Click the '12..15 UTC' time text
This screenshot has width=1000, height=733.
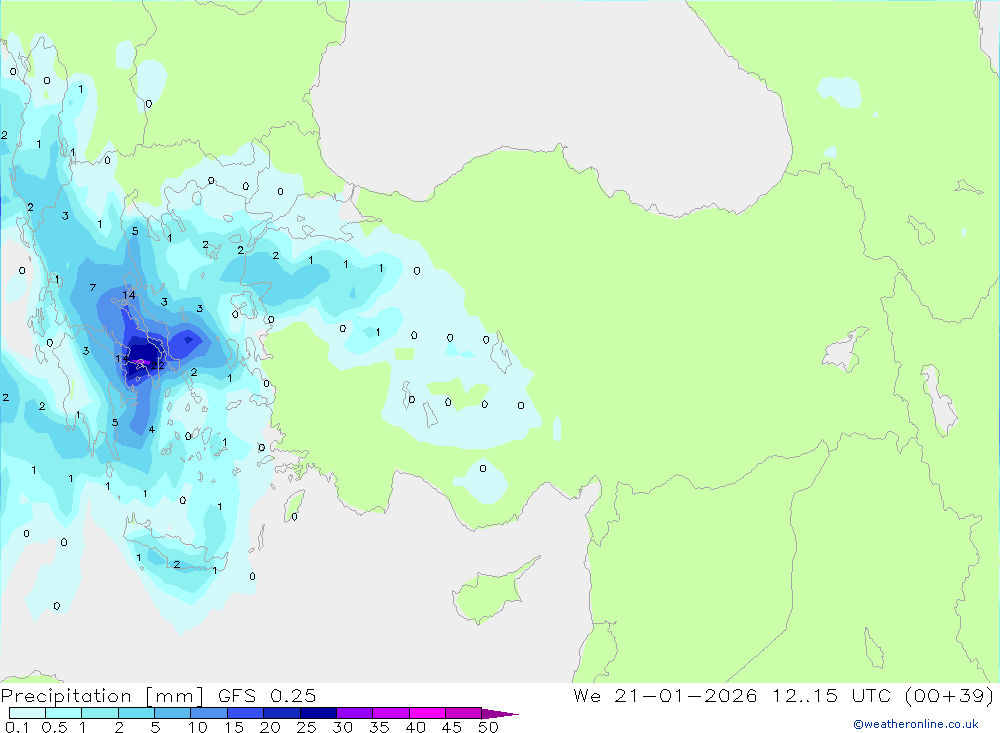(x=832, y=696)
